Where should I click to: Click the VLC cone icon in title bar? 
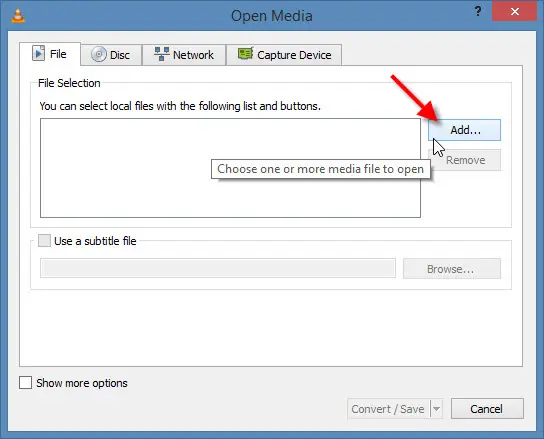(18, 16)
